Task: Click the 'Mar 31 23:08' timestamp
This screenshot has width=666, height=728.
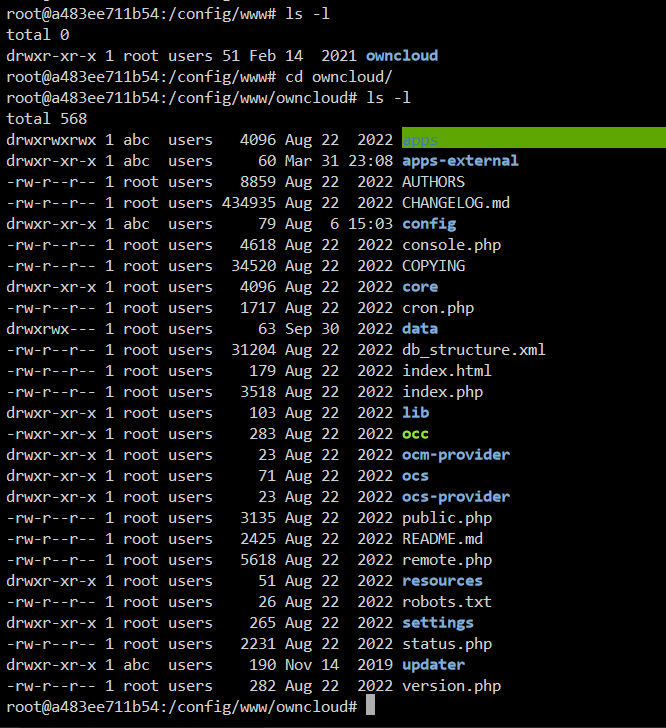Action: (x=339, y=161)
